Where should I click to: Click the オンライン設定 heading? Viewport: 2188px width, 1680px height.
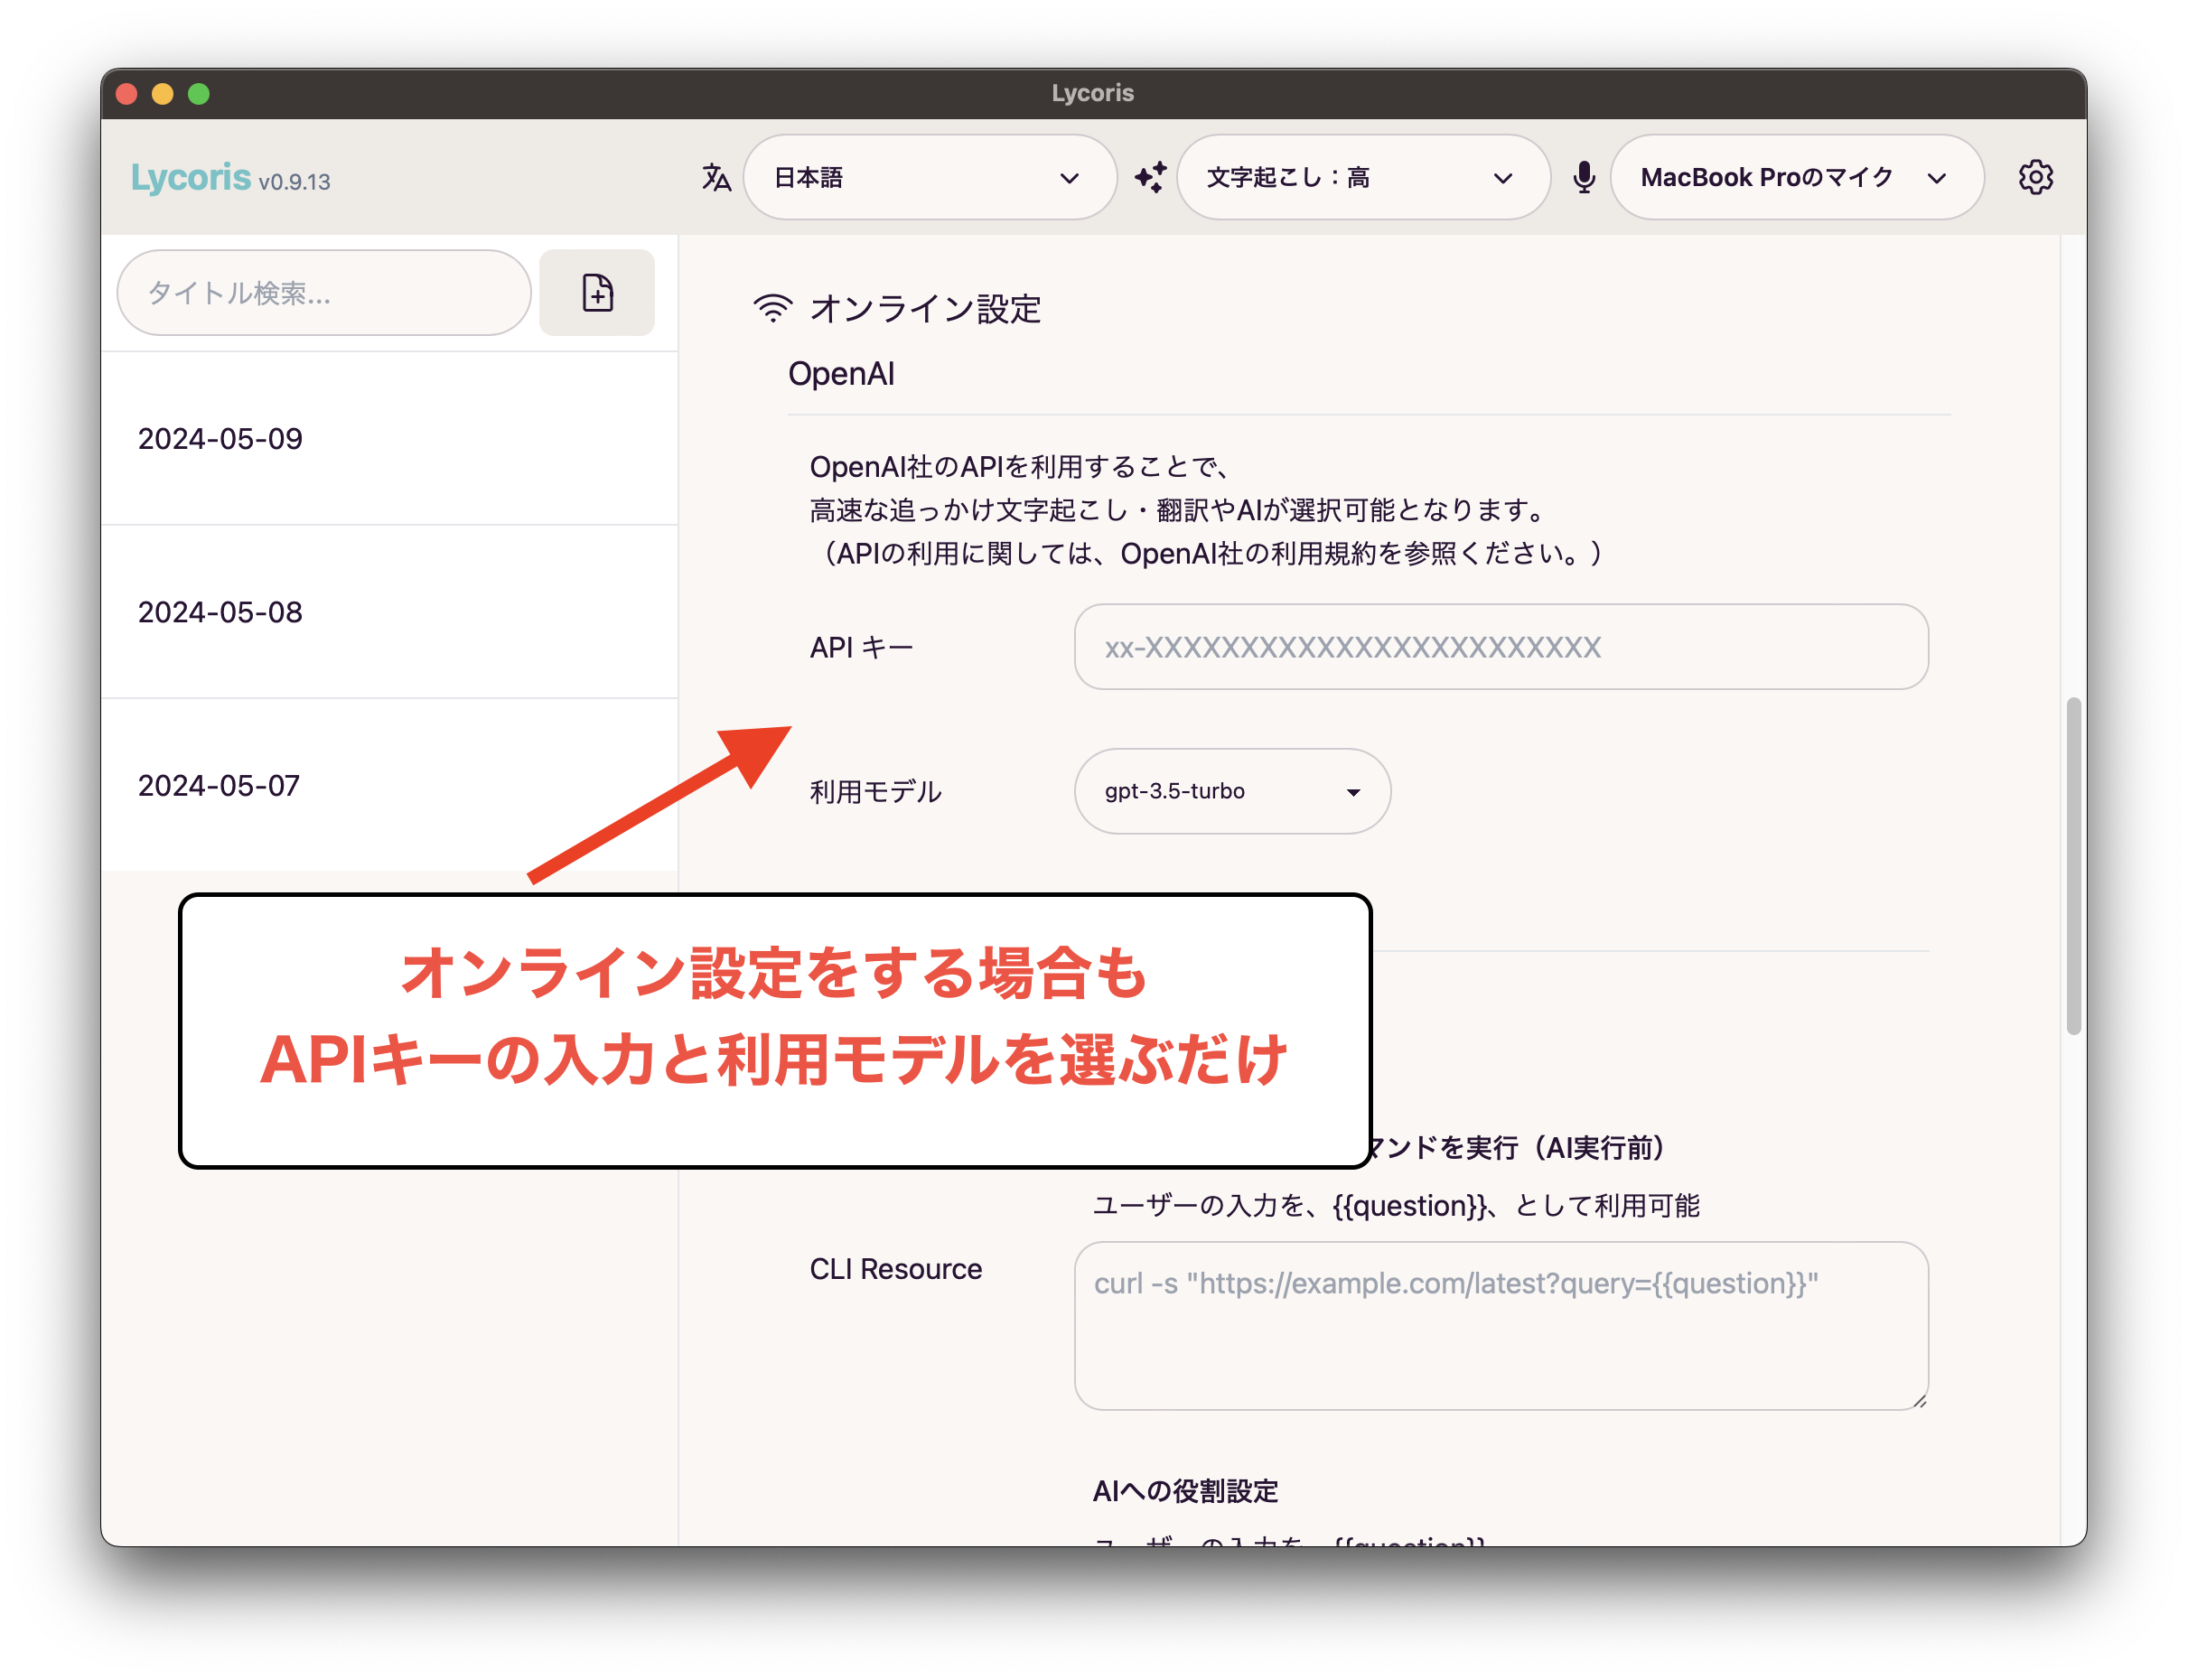tap(925, 308)
